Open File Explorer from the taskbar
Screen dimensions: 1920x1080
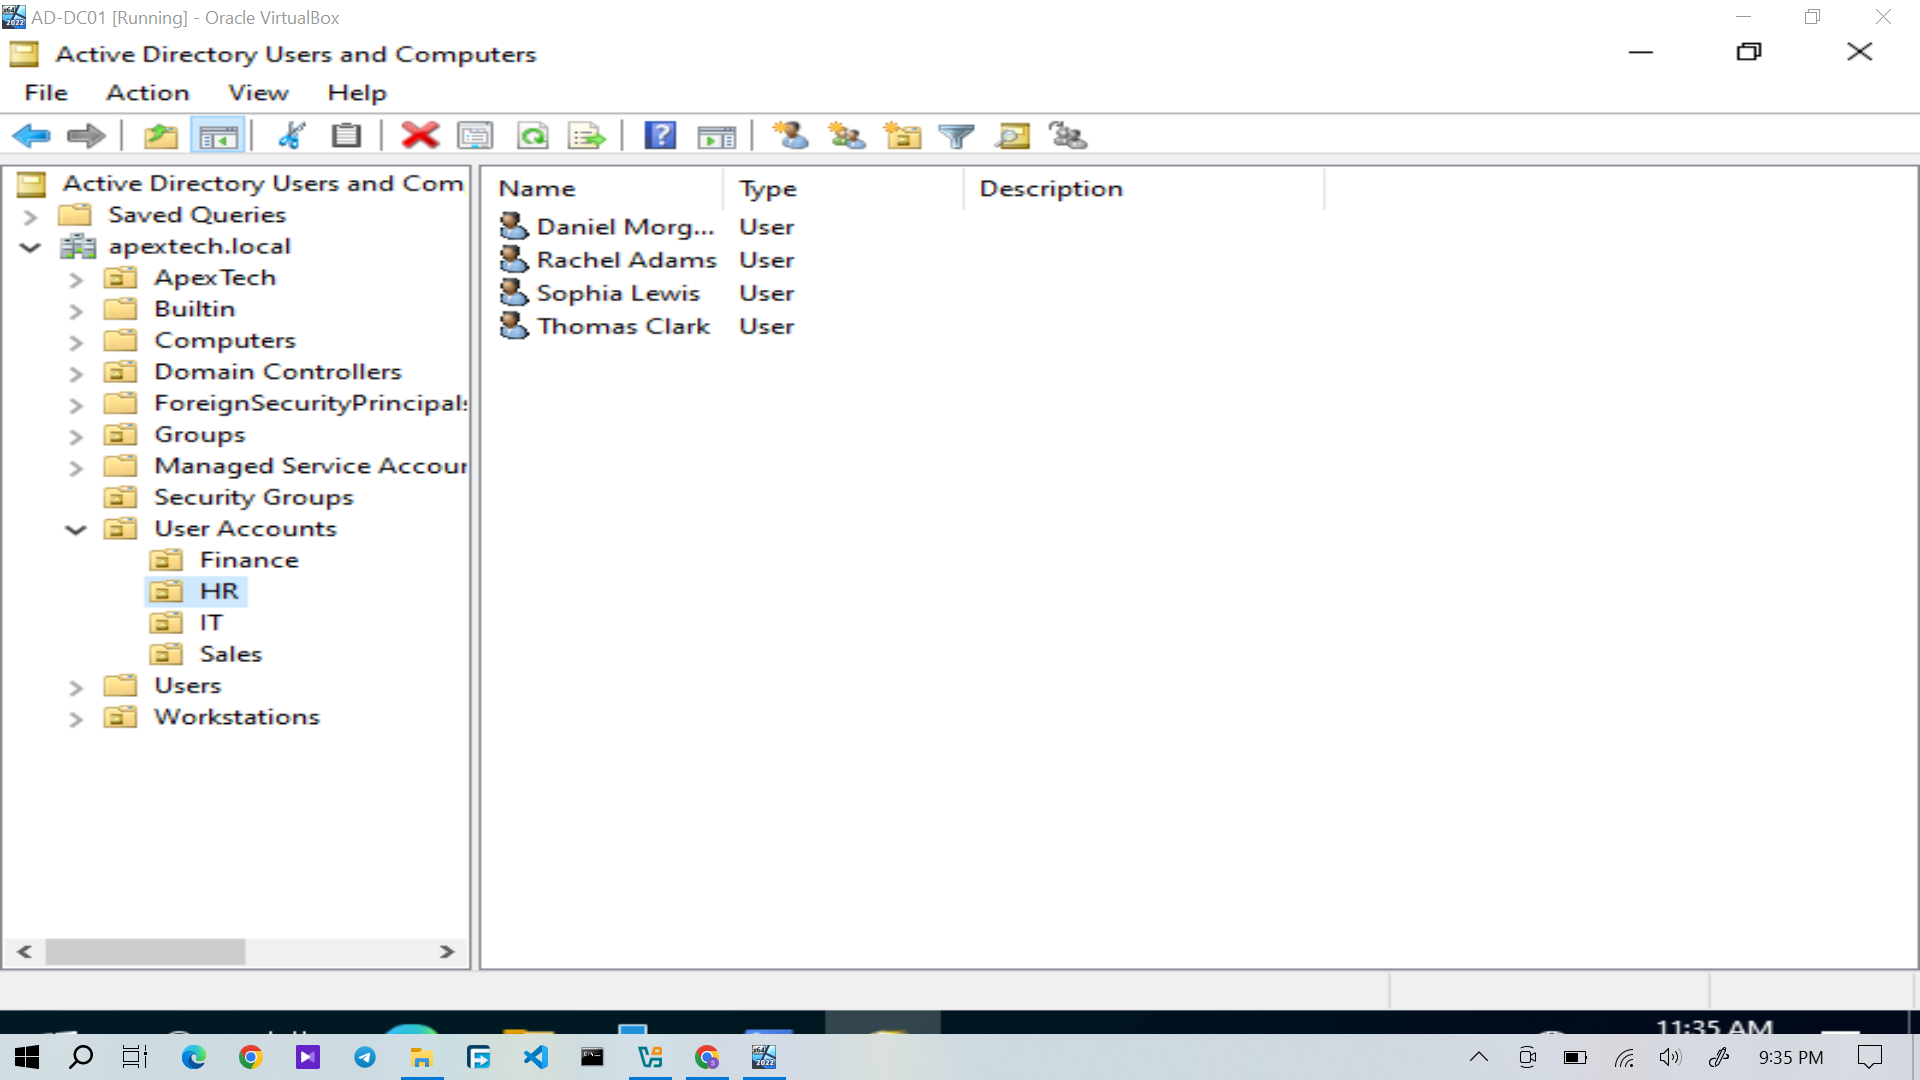[x=422, y=1057]
